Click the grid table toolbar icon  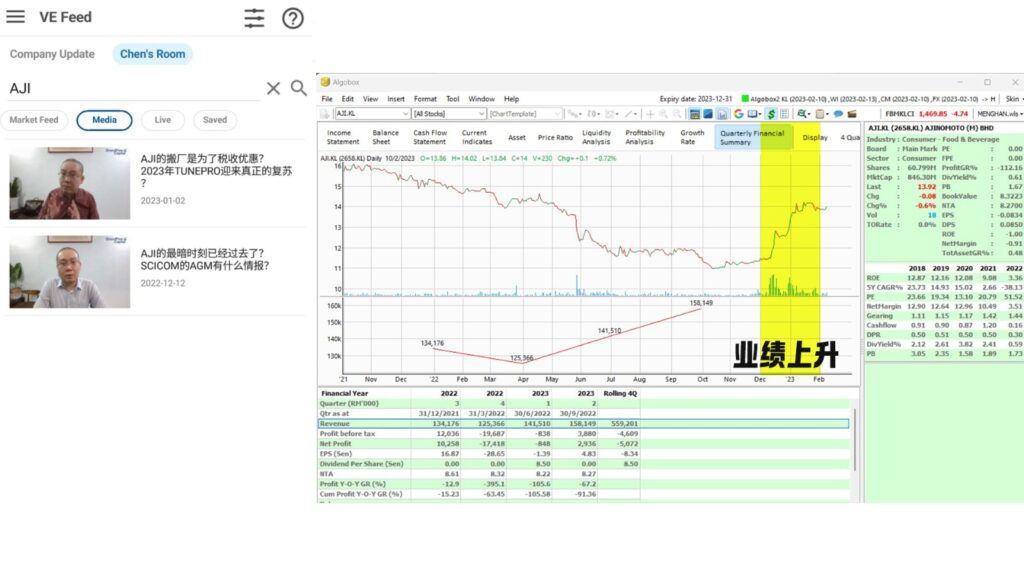click(784, 114)
